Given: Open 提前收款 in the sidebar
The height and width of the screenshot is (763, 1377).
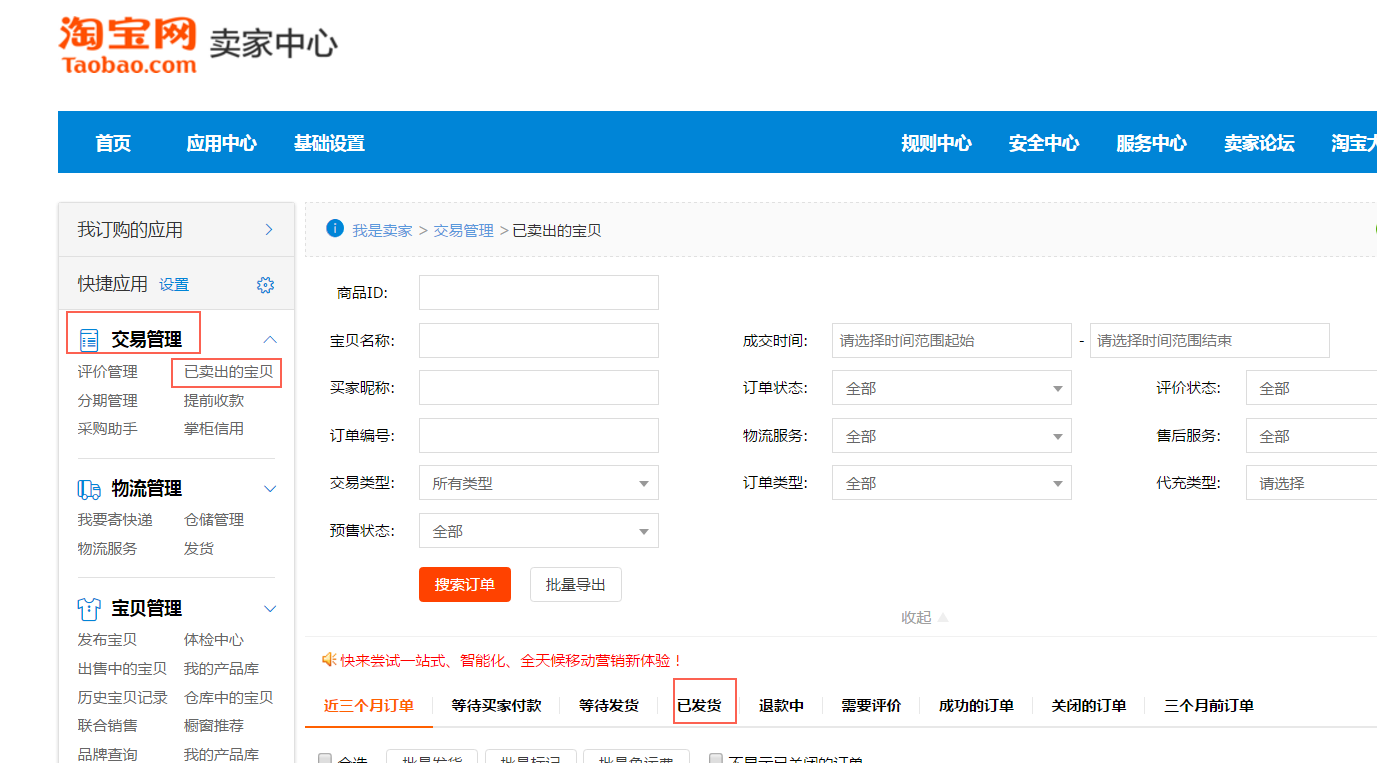Looking at the screenshot, I should pyautogui.click(x=214, y=401).
